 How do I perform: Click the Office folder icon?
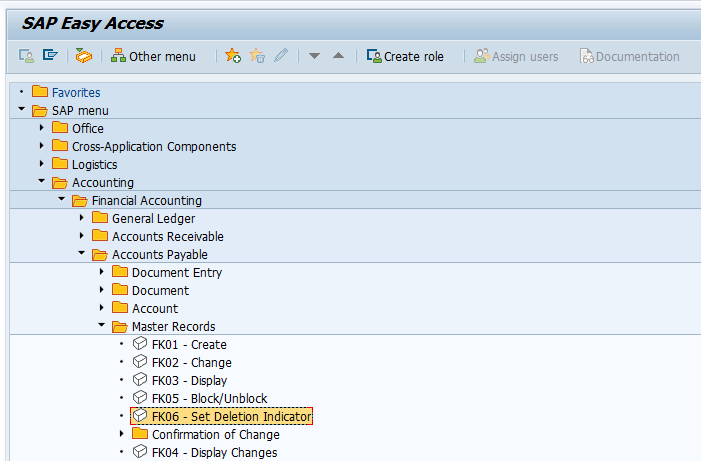[60, 127]
